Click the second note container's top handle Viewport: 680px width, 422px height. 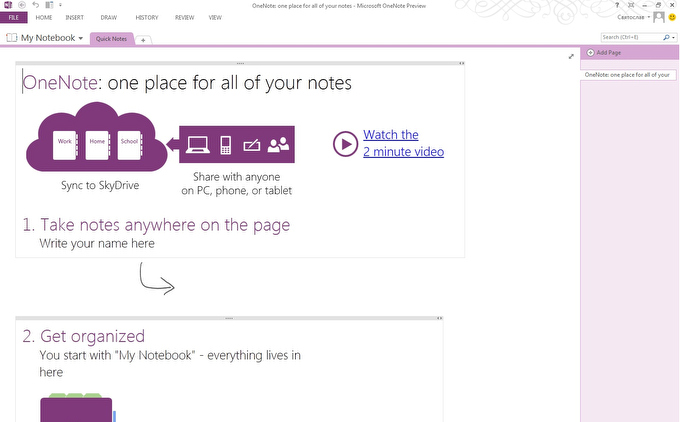point(229,318)
